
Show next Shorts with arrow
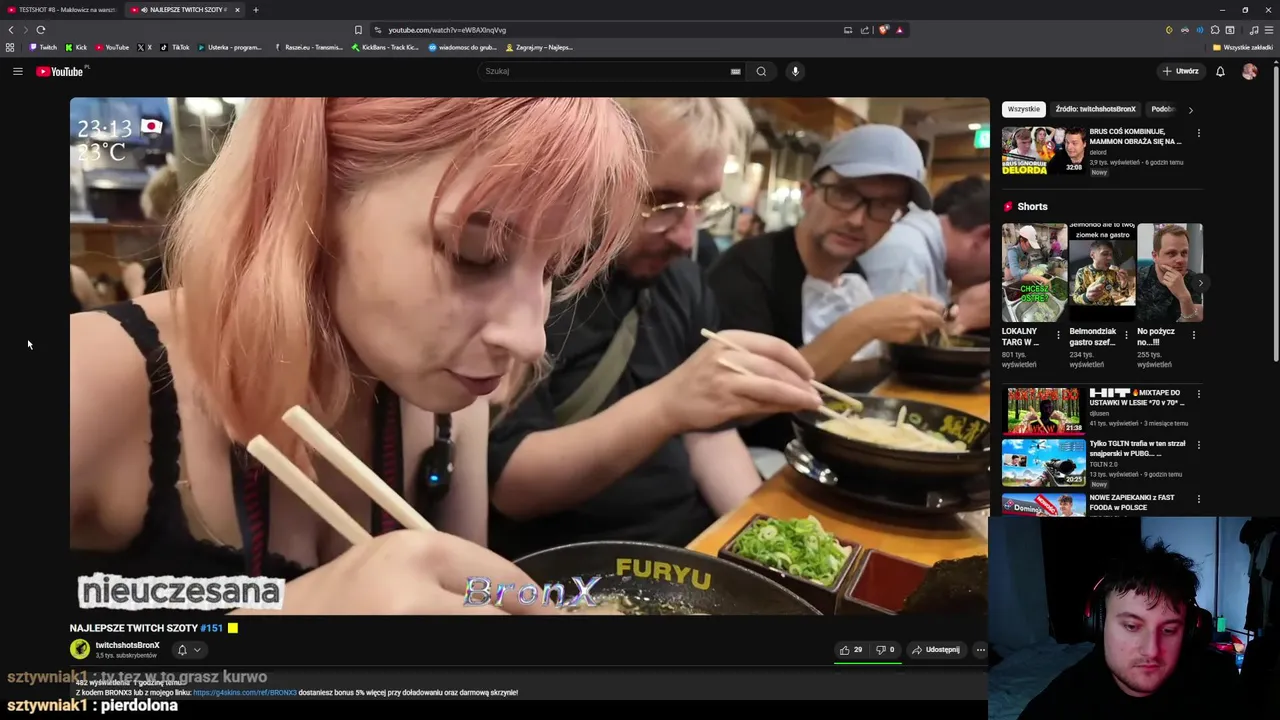click(1201, 283)
